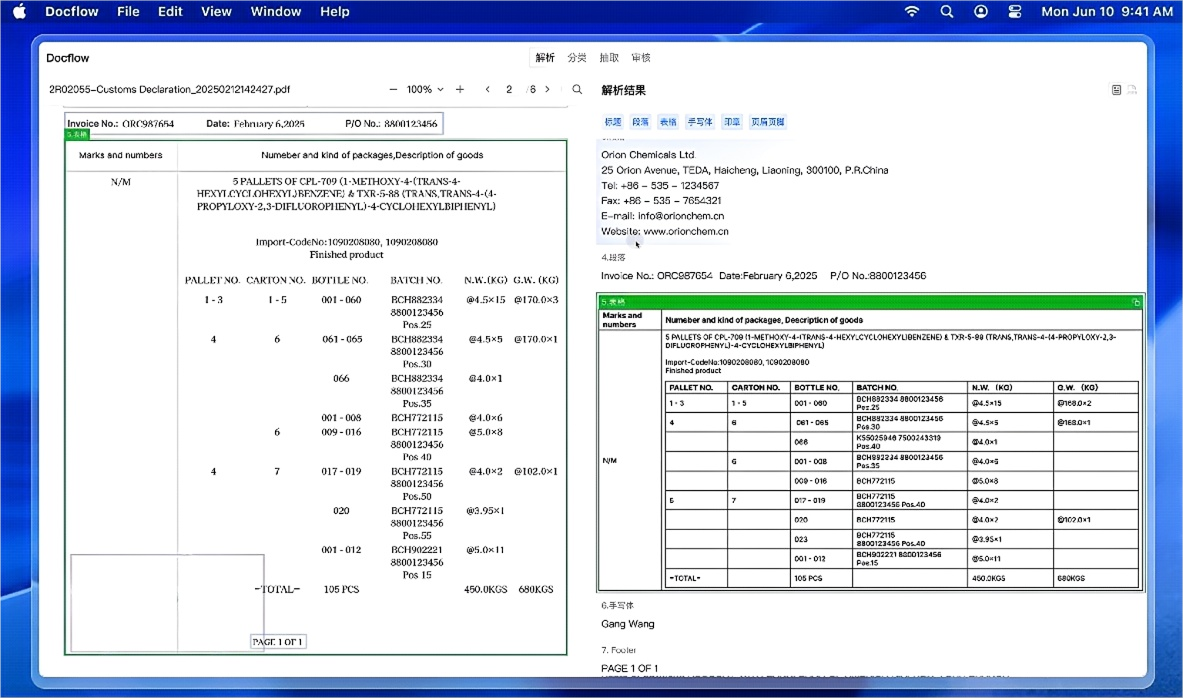Open the 100% zoom level dropdown
This screenshot has height=698, width=1183.
[425, 90]
